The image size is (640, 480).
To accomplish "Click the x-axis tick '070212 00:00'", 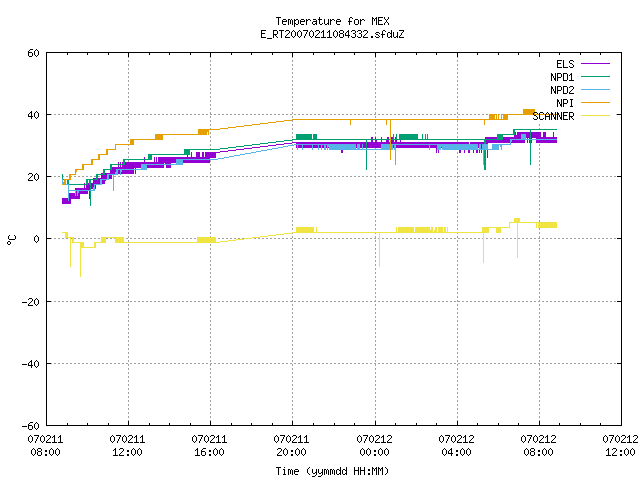I will (374, 446).
